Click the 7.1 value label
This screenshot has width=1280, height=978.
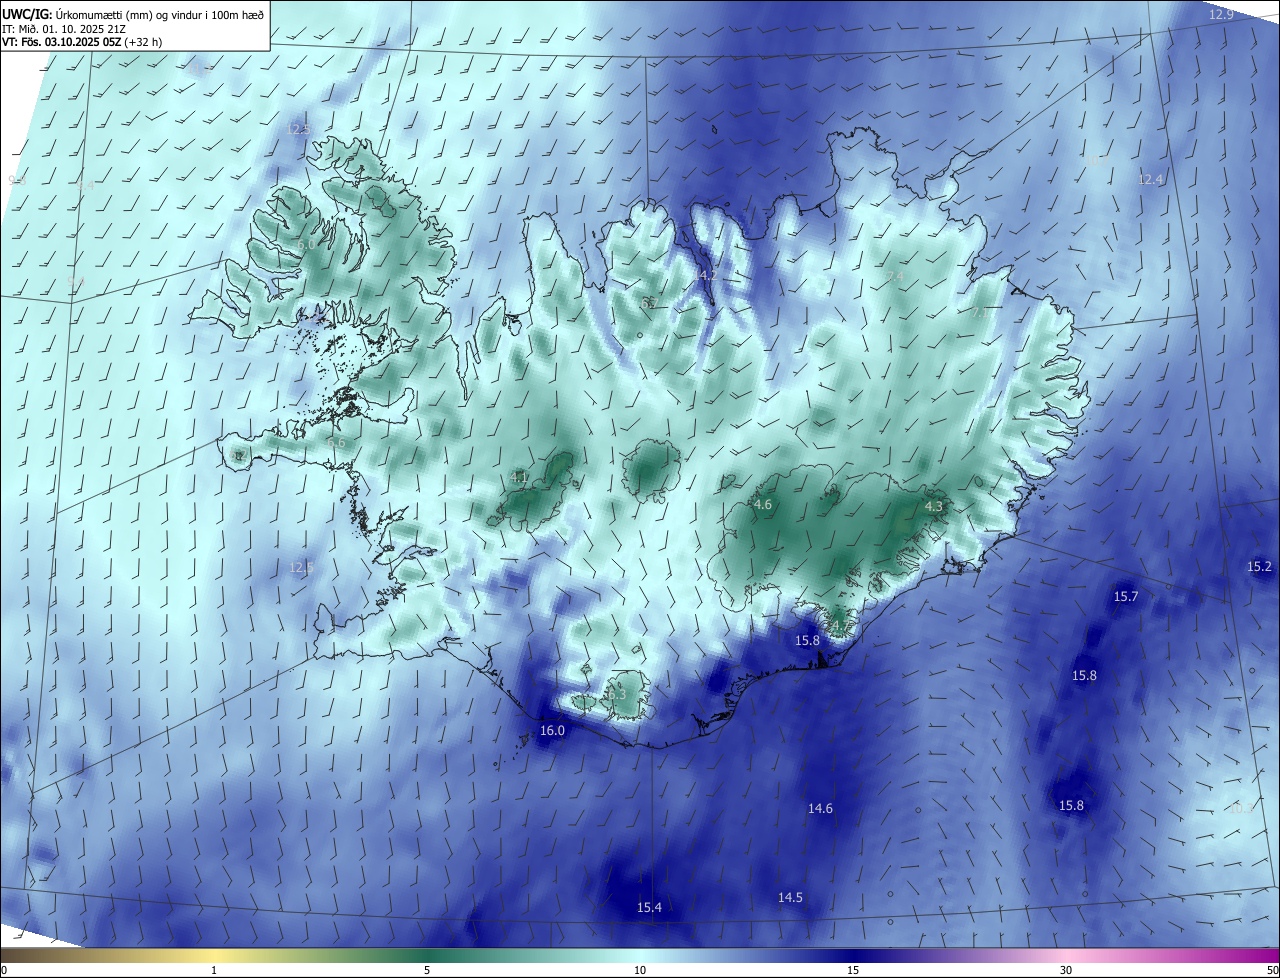(980, 312)
